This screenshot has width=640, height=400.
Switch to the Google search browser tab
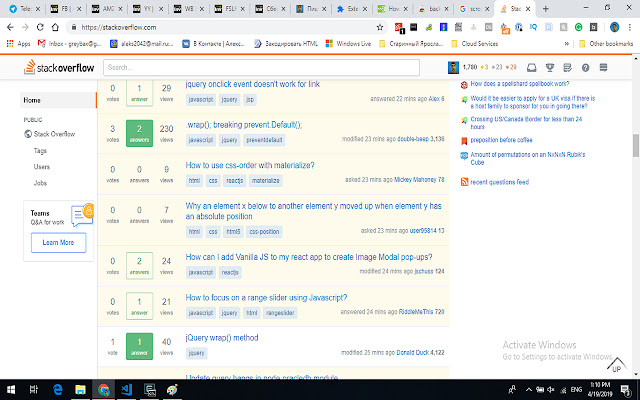pos(474,9)
